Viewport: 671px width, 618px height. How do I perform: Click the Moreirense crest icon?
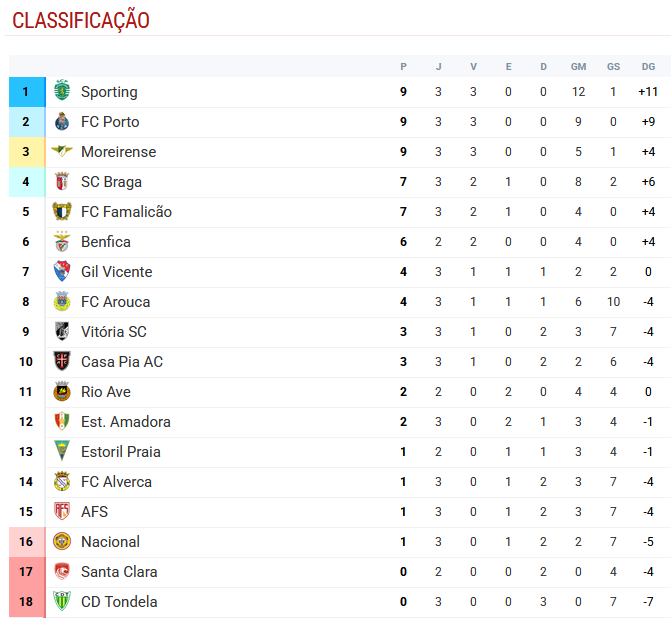[x=62, y=151]
